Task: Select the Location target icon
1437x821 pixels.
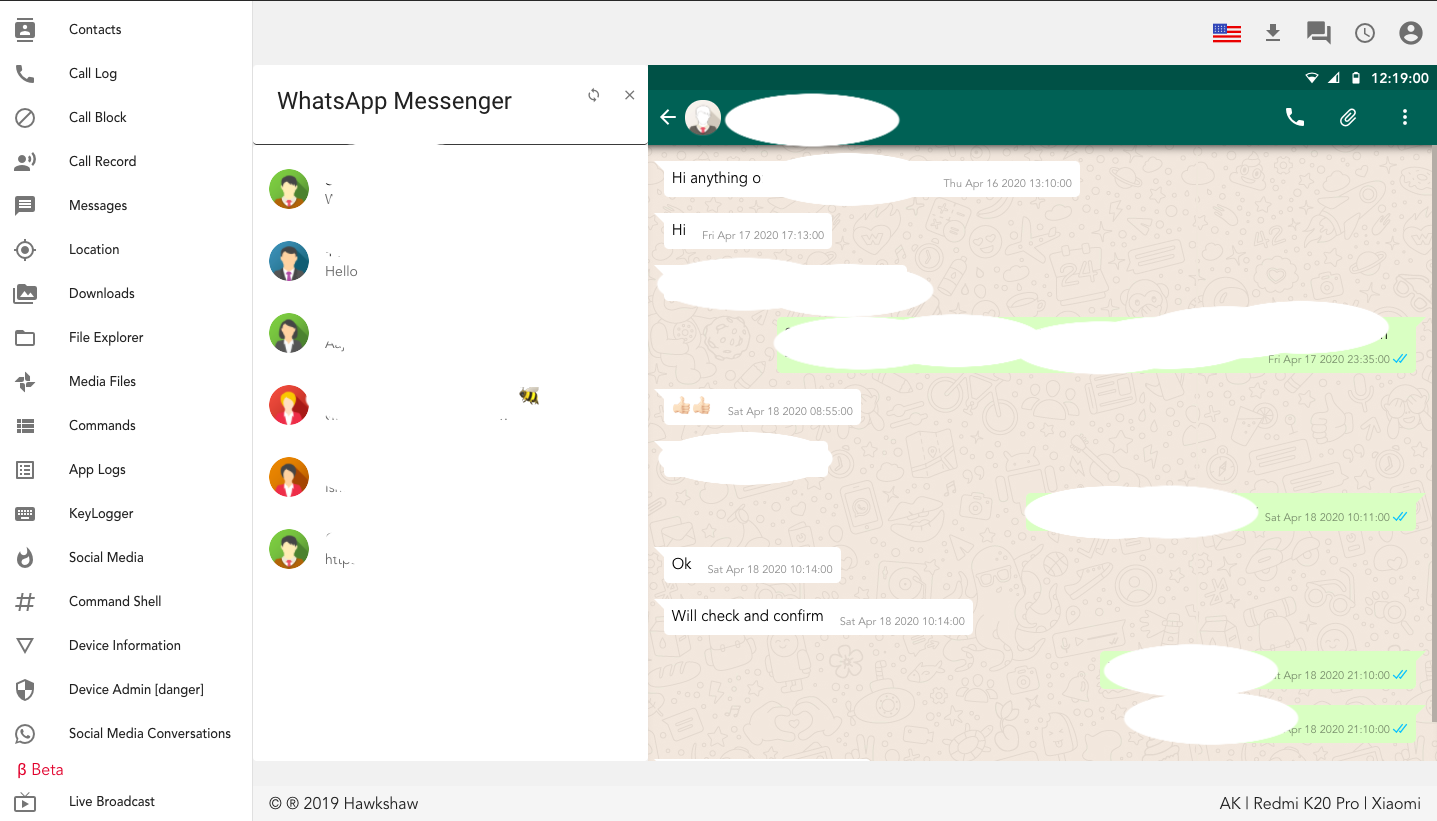Action: 25,250
